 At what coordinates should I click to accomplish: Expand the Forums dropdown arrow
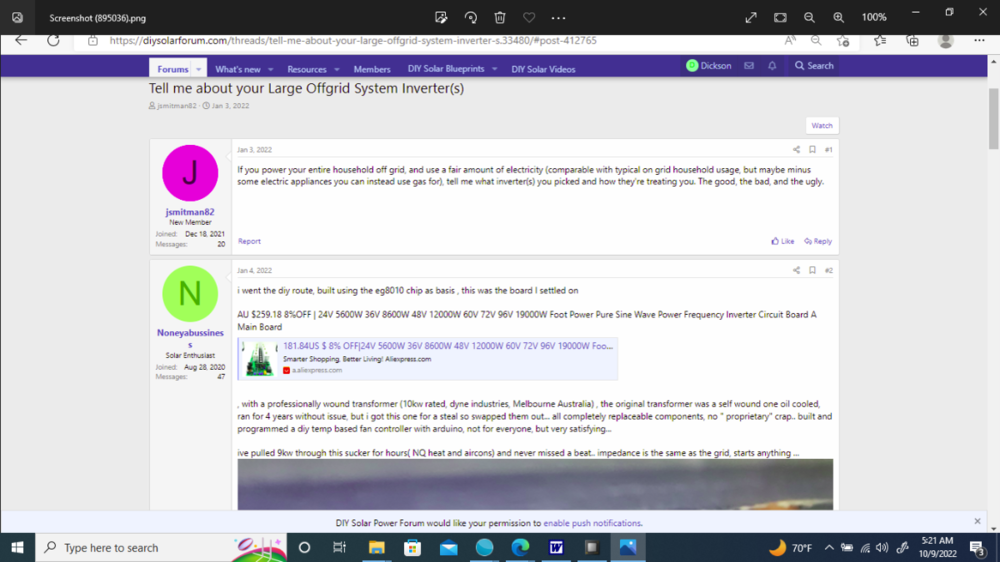(x=198, y=69)
